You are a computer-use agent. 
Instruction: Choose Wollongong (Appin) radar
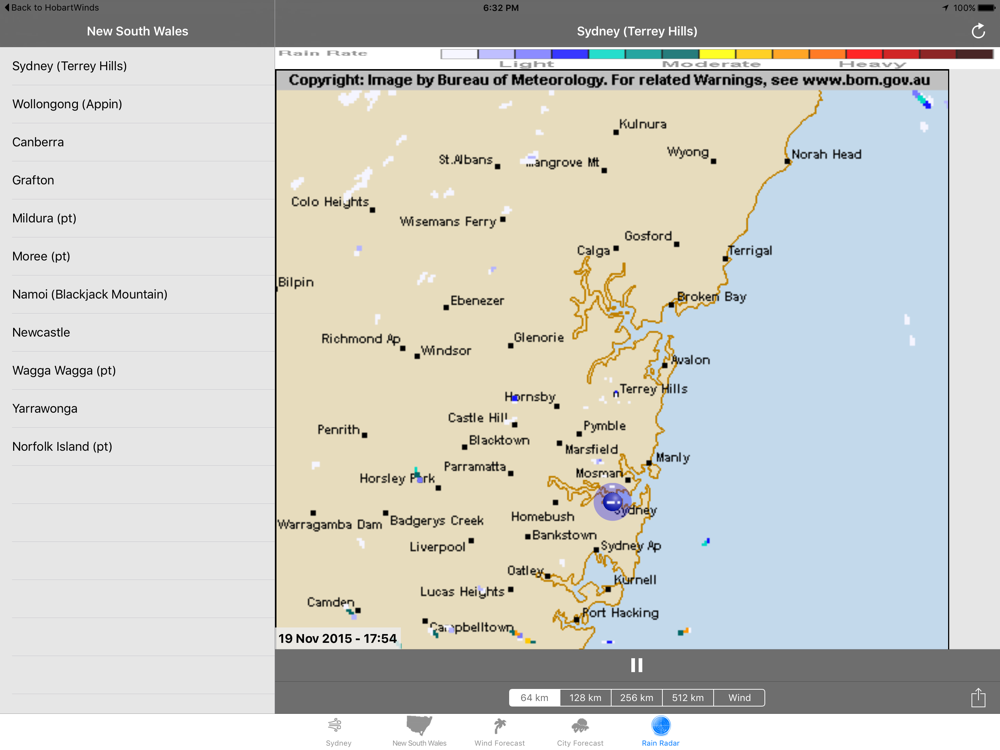137,104
